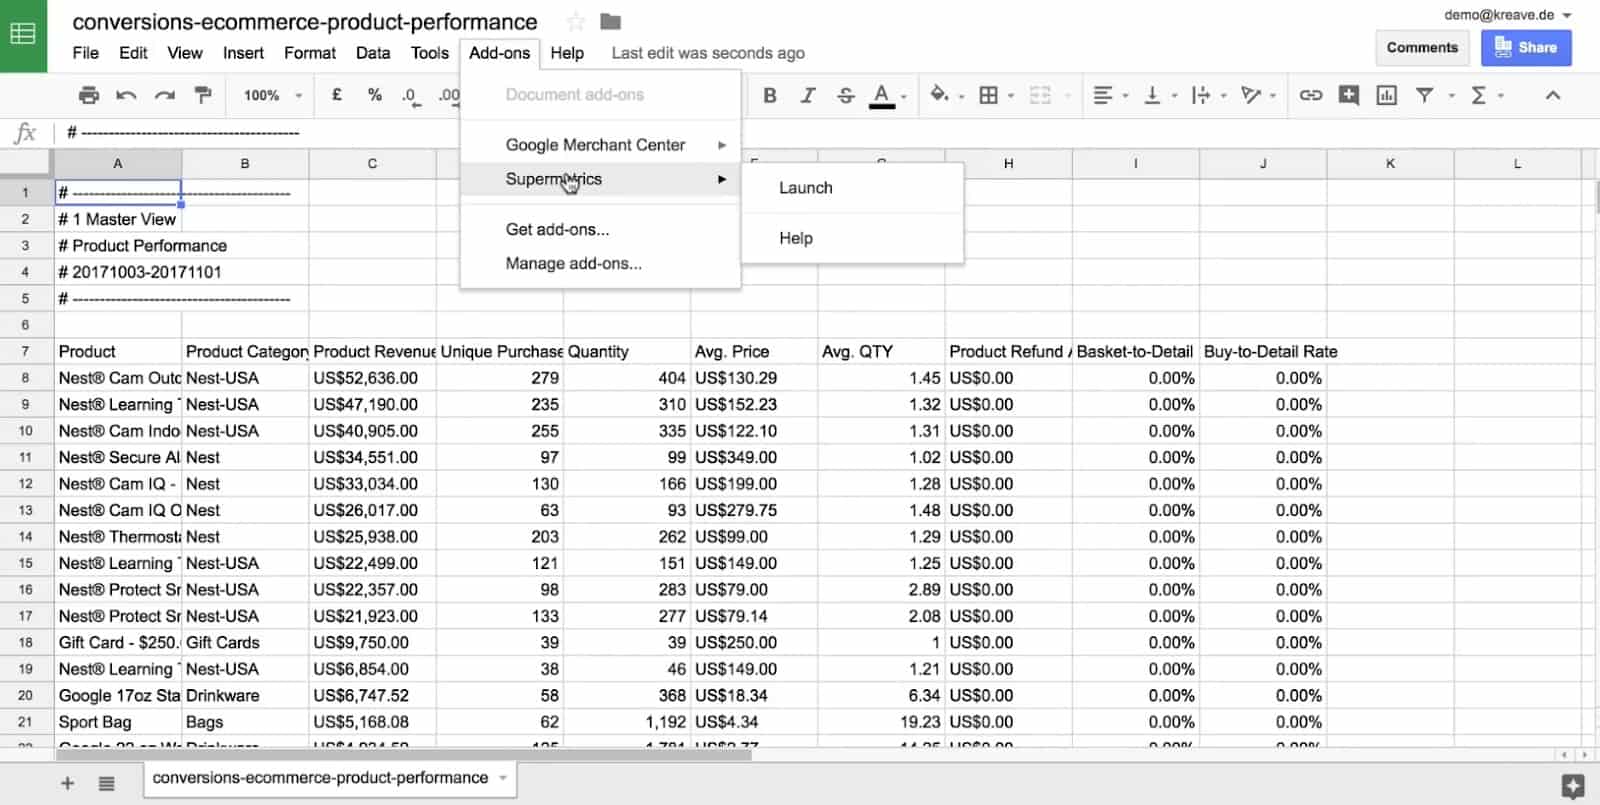Image resolution: width=1600 pixels, height=805 pixels.
Task: Open the zoom 100% dropdown
Action: tap(272, 95)
